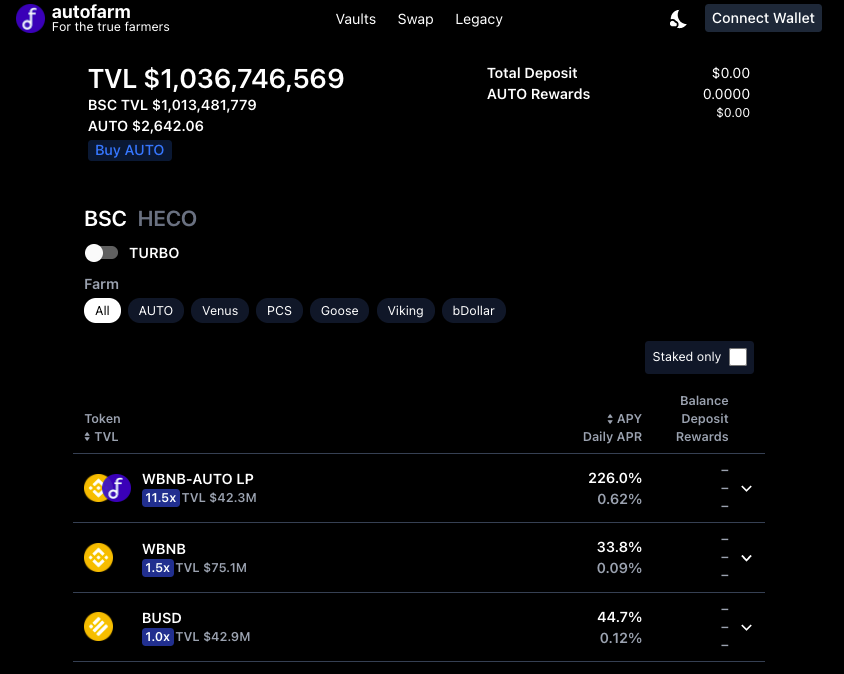Click the 1.0x multiplier badge on BUSD
844x674 pixels.
(x=158, y=637)
